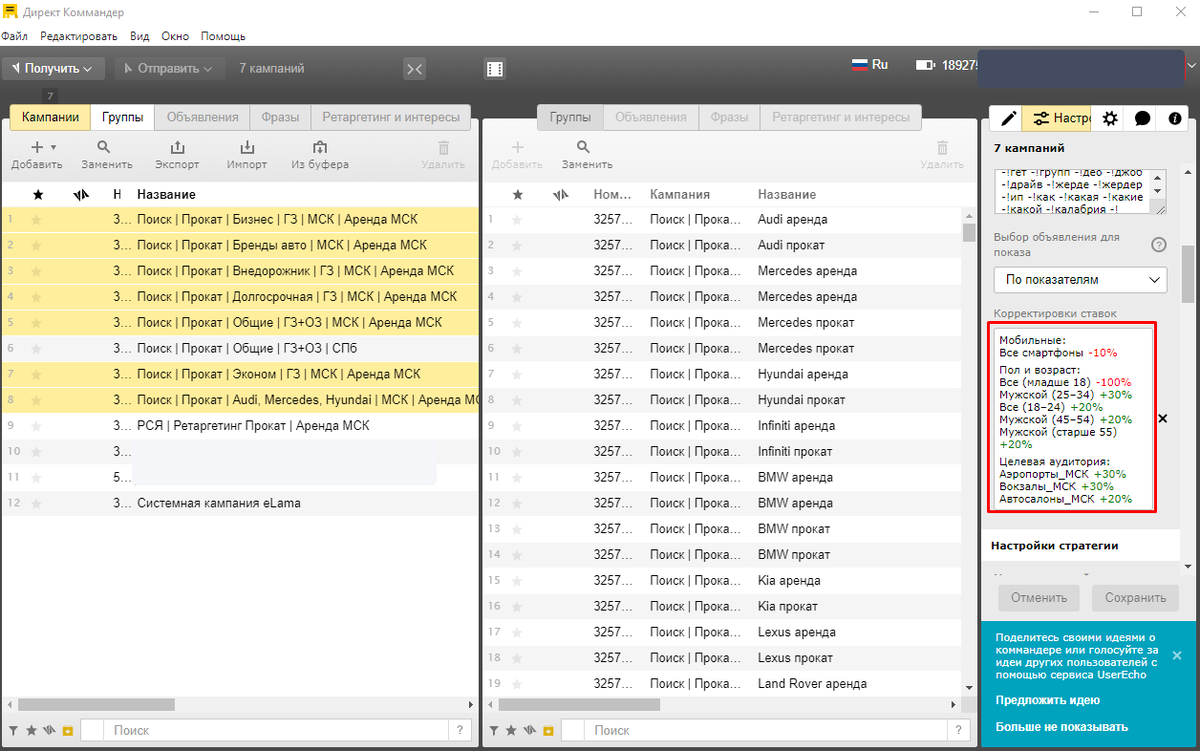This screenshot has height=751, width=1200.
Task: Open the Вид menu
Action: pyautogui.click(x=140, y=36)
